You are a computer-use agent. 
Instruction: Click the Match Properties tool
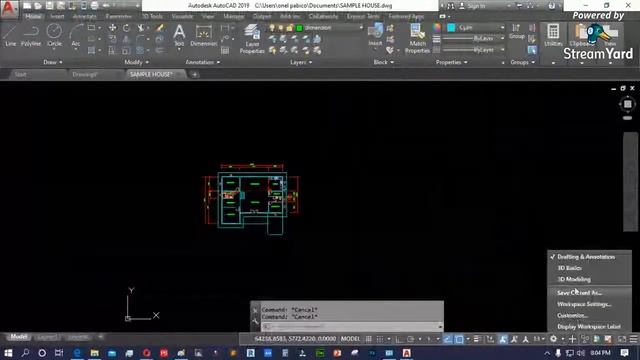pyautogui.click(x=417, y=39)
